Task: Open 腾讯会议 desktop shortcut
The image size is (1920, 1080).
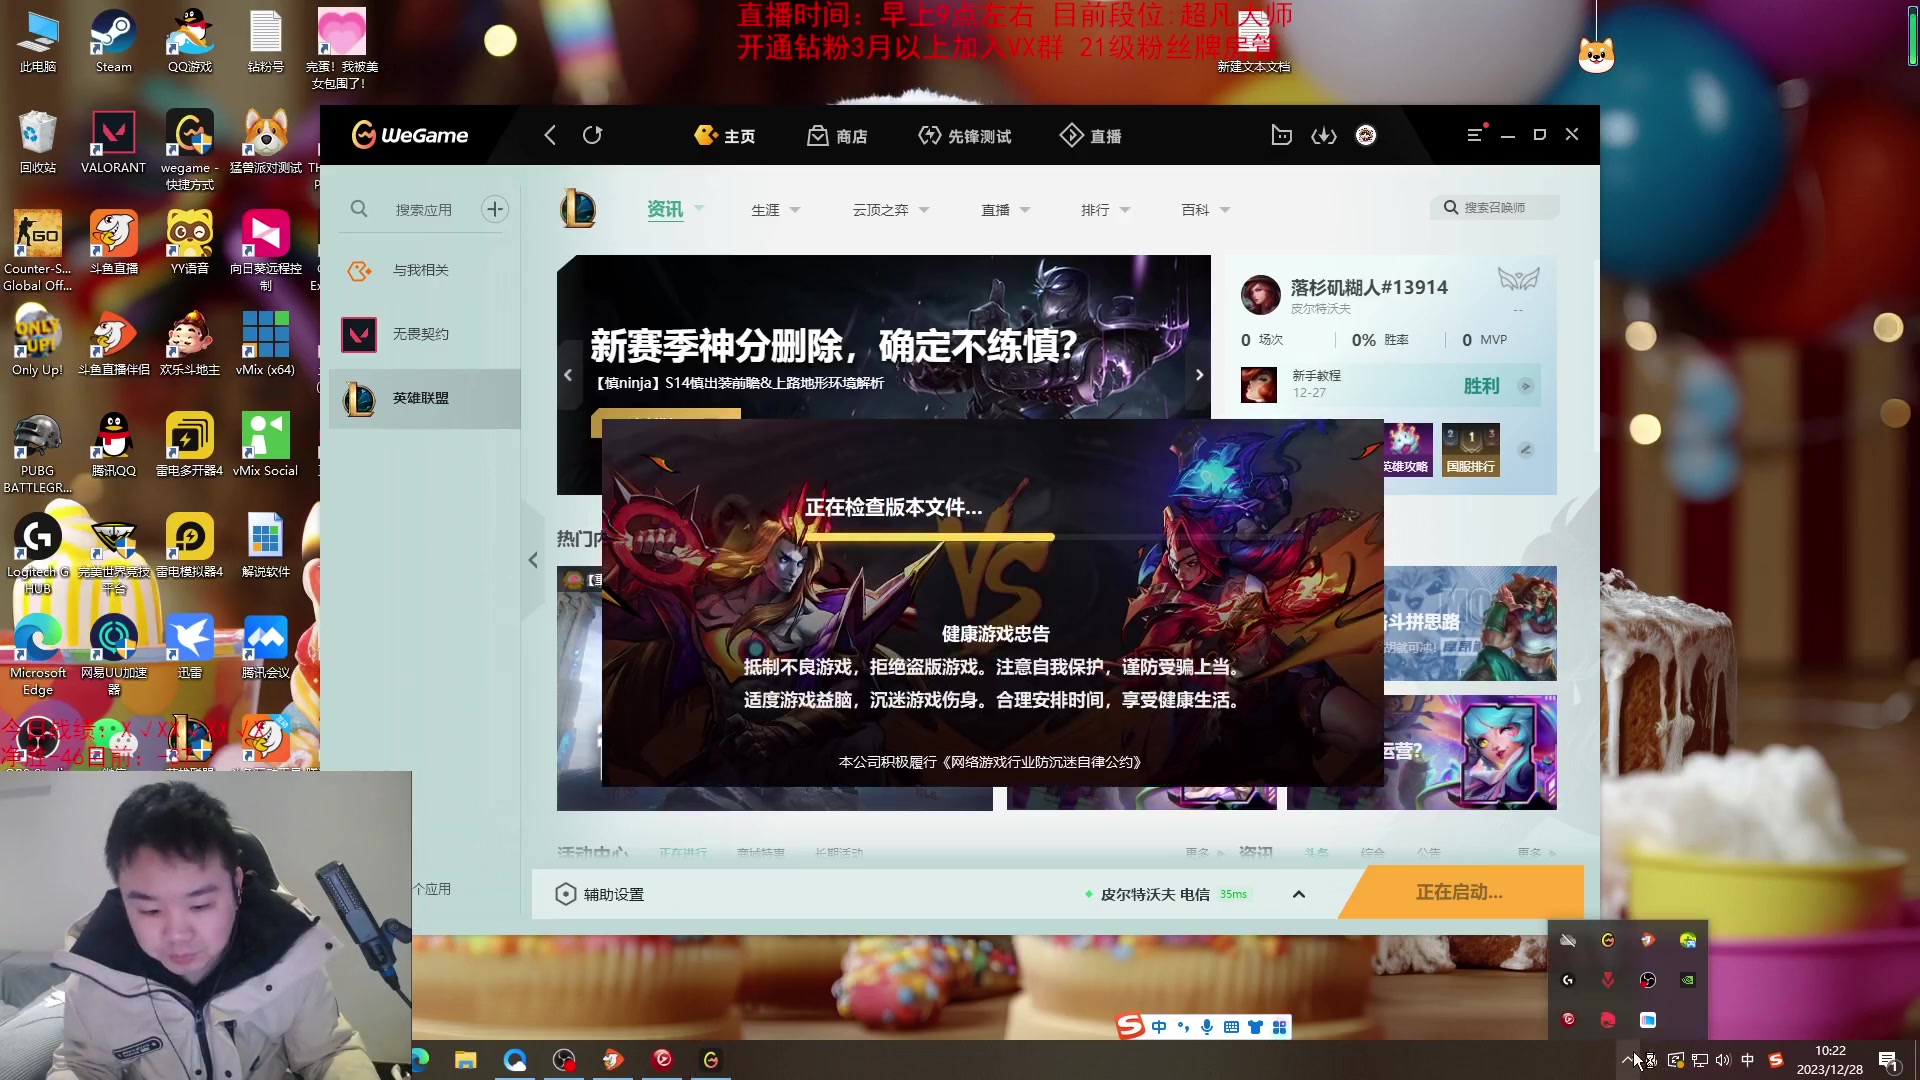Action: (265, 646)
